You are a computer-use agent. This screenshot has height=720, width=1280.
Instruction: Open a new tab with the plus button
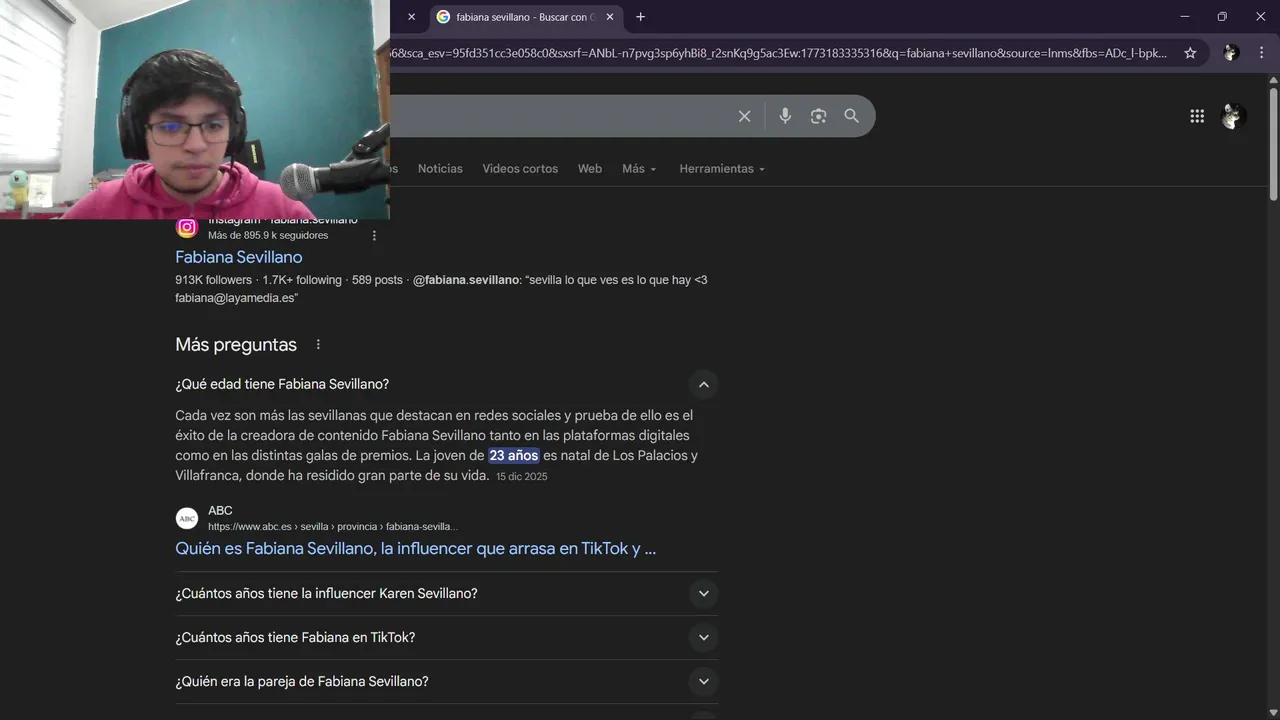[x=640, y=17]
